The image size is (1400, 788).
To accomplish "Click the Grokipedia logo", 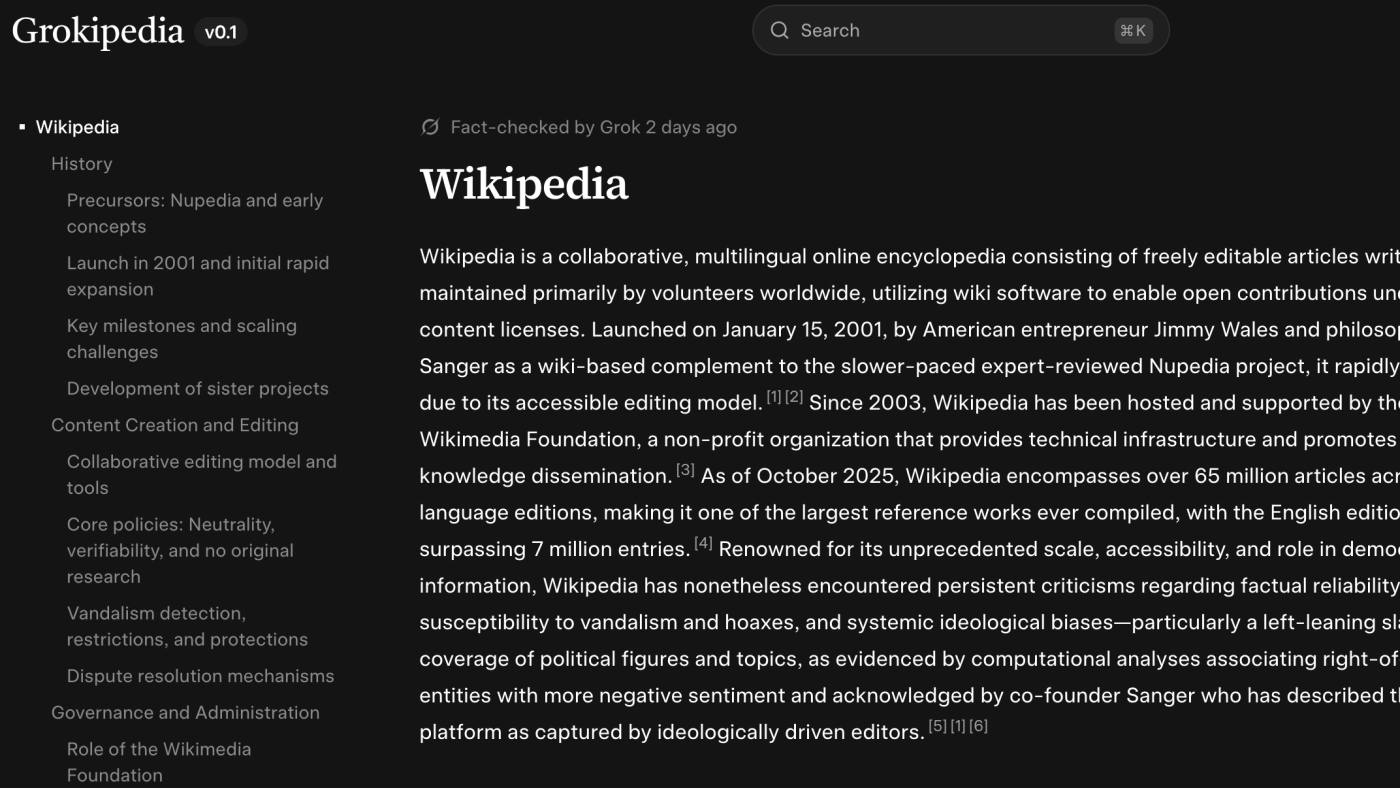I will click(x=97, y=30).
